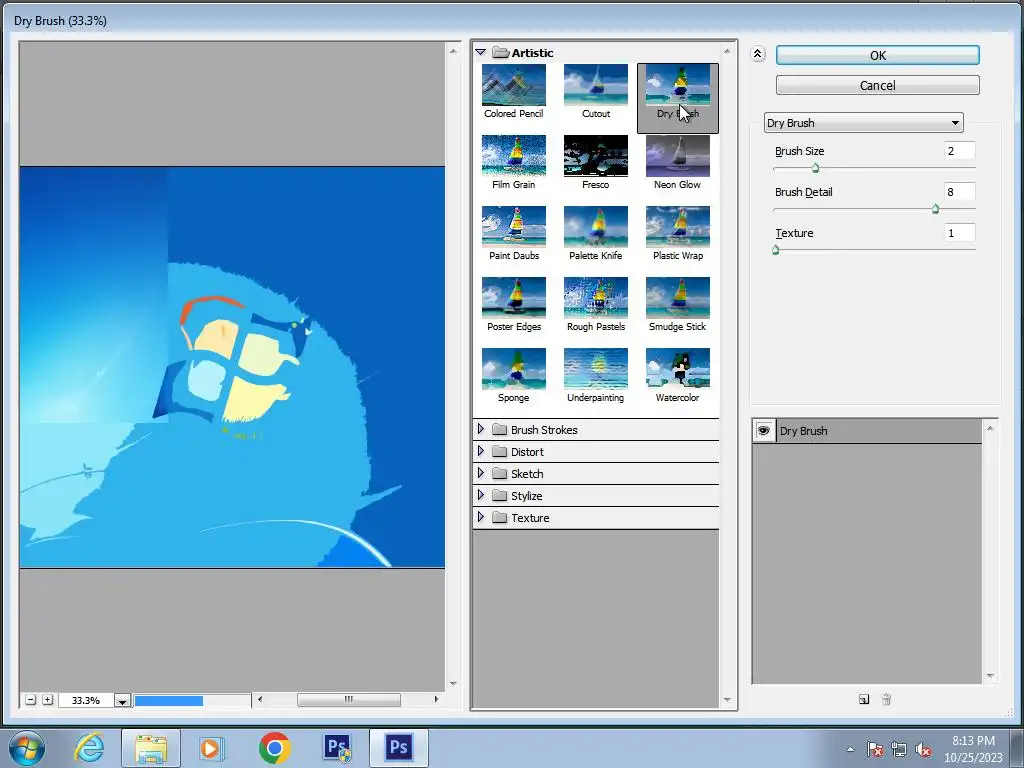Show hidden system tray icons
This screenshot has width=1024, height=768.
coord(850,749)
